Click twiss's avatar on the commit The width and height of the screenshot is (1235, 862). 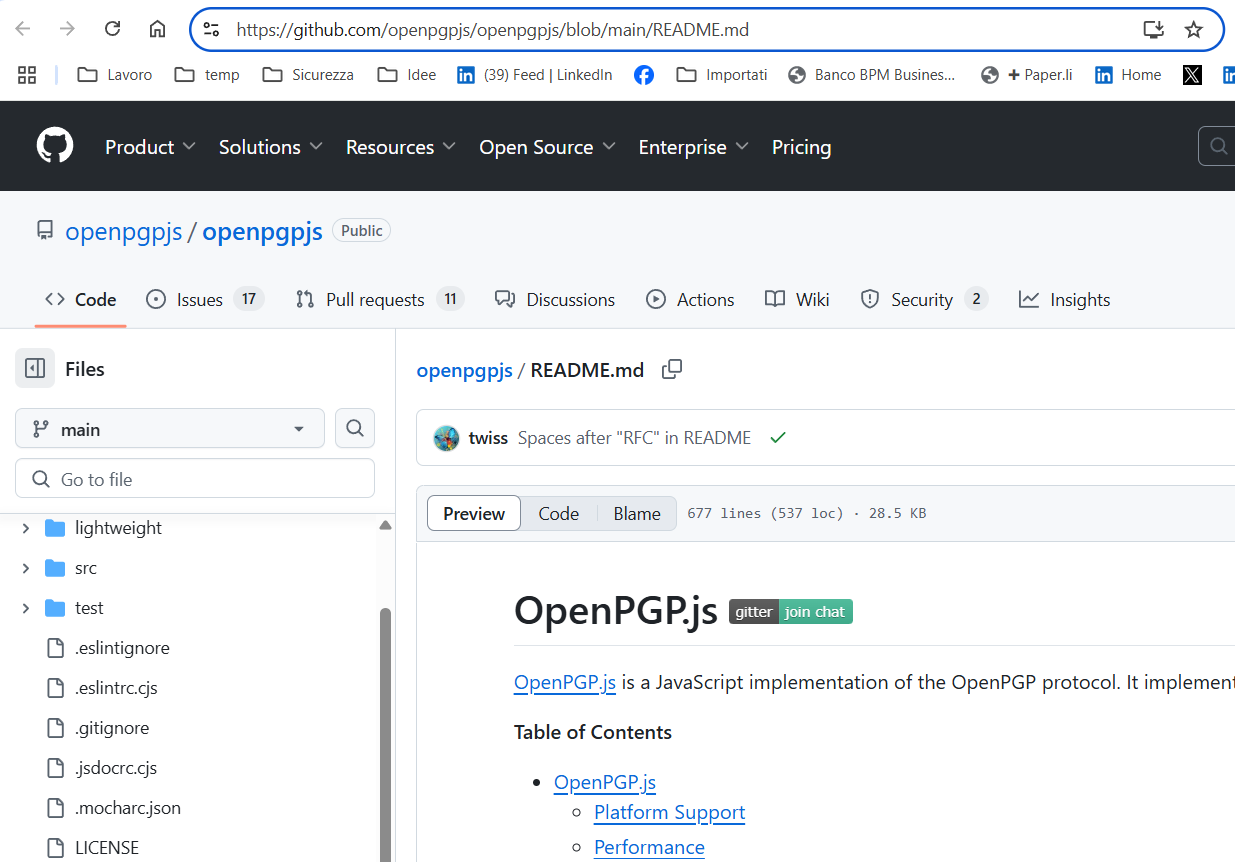446,437
